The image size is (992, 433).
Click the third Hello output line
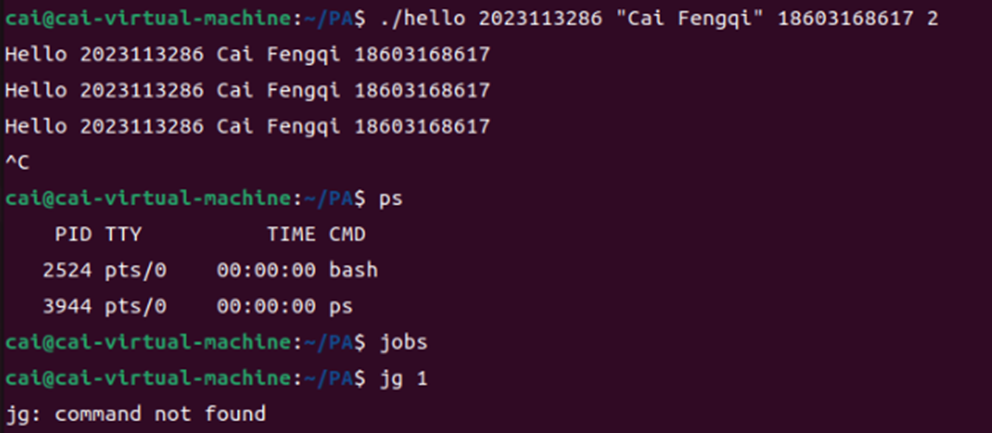tap(247, 126)
